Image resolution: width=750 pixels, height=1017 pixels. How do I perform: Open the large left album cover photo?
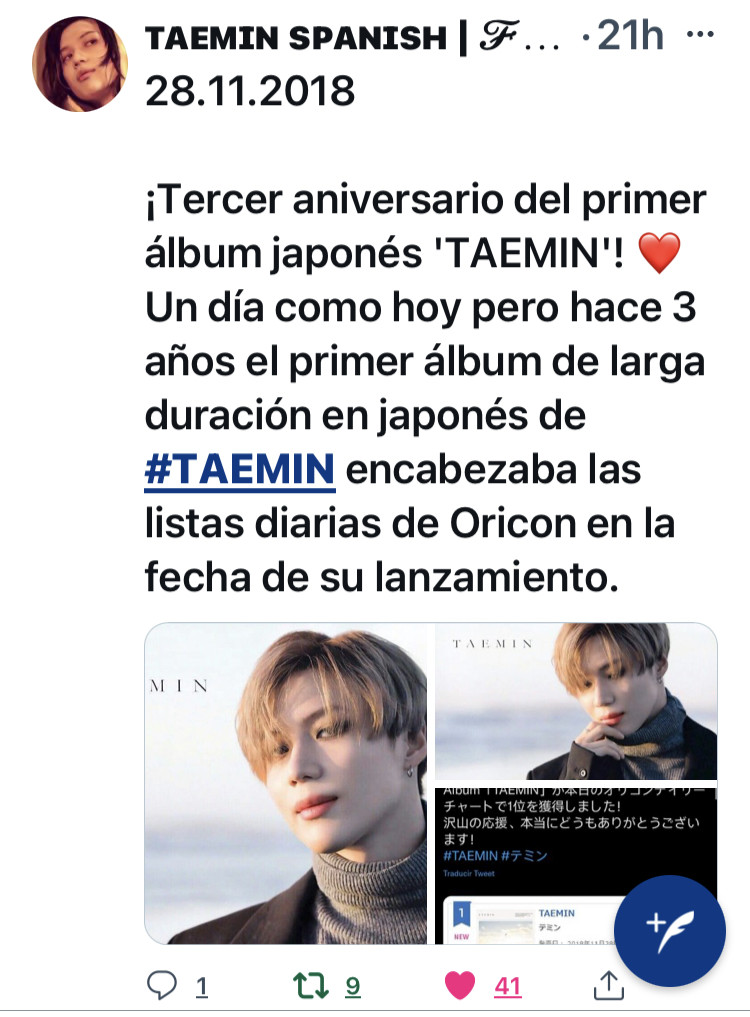286,783
